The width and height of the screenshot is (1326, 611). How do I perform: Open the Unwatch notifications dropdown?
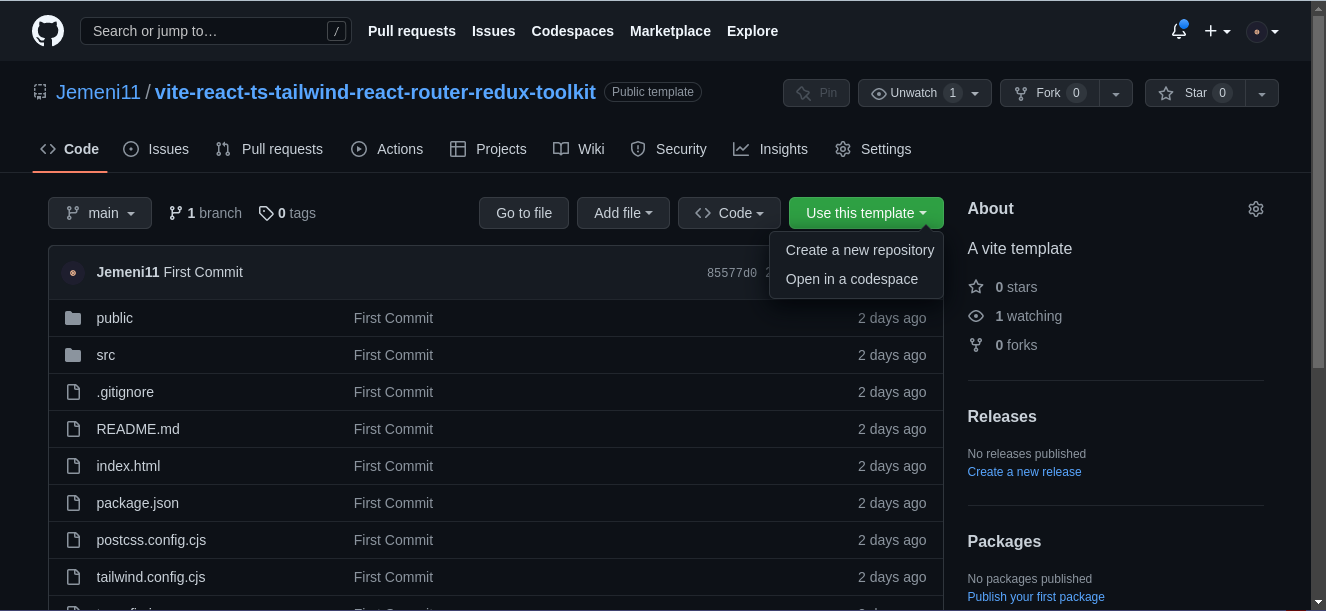[x=925, y=93]
